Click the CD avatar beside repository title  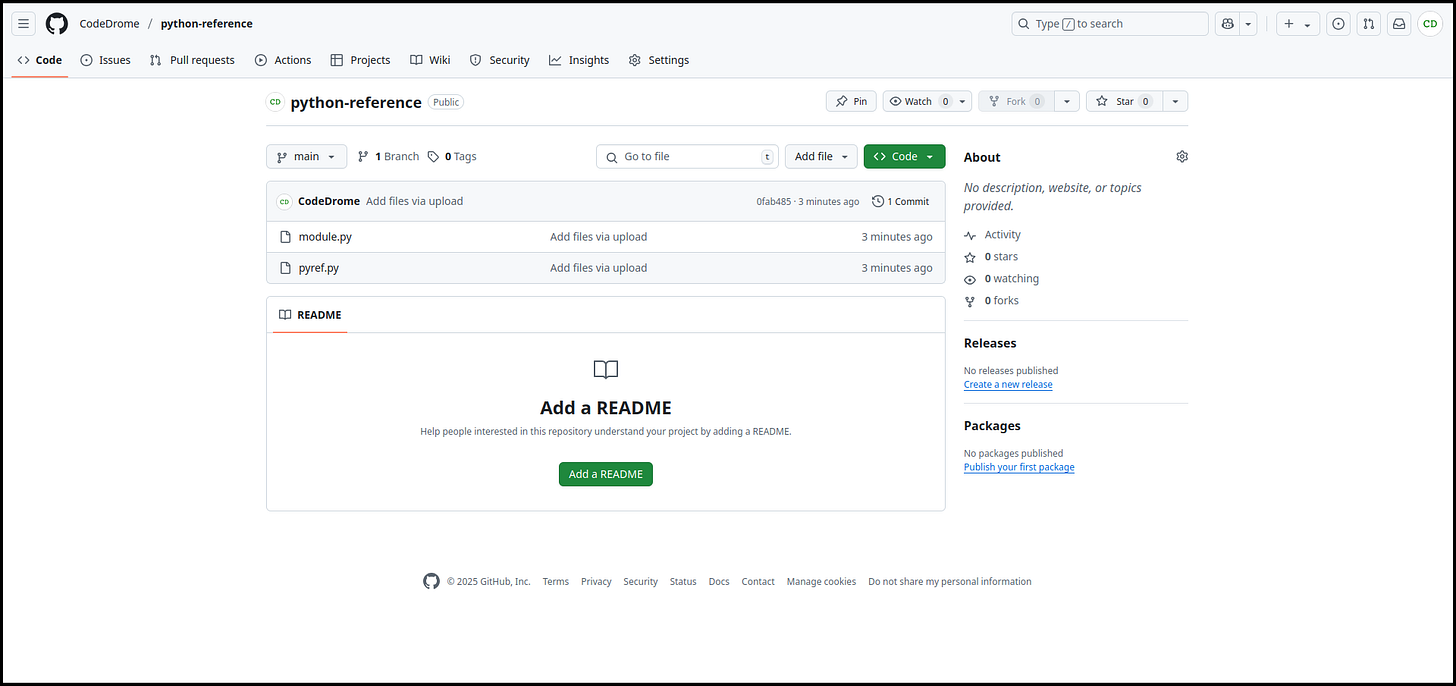coord(275,102)
